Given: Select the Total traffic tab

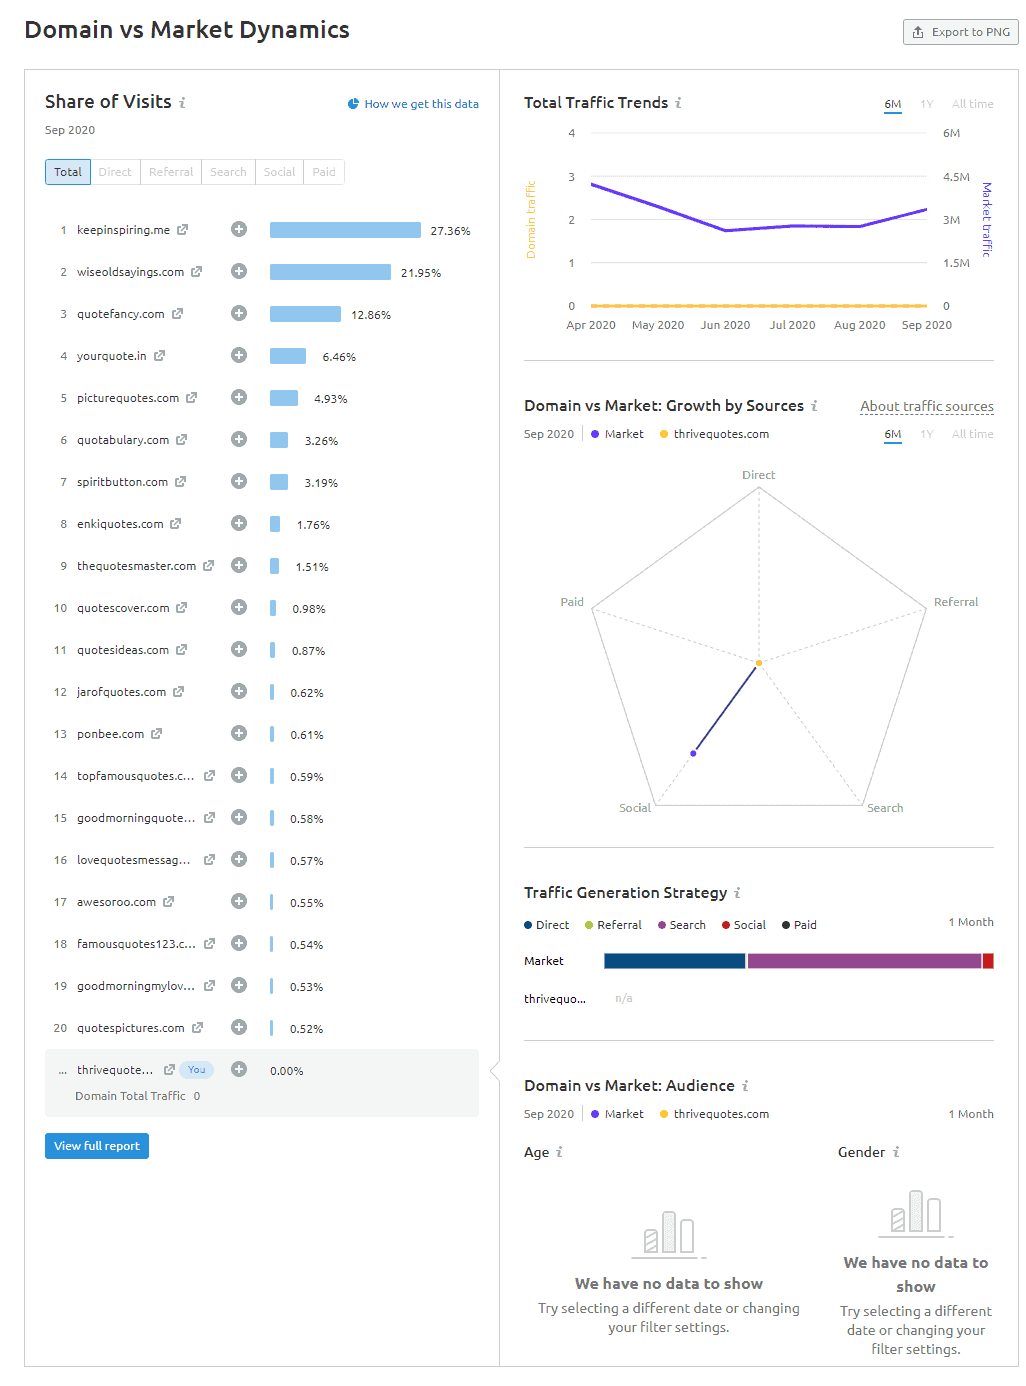Looking at the screenshot, I should 68,172.
